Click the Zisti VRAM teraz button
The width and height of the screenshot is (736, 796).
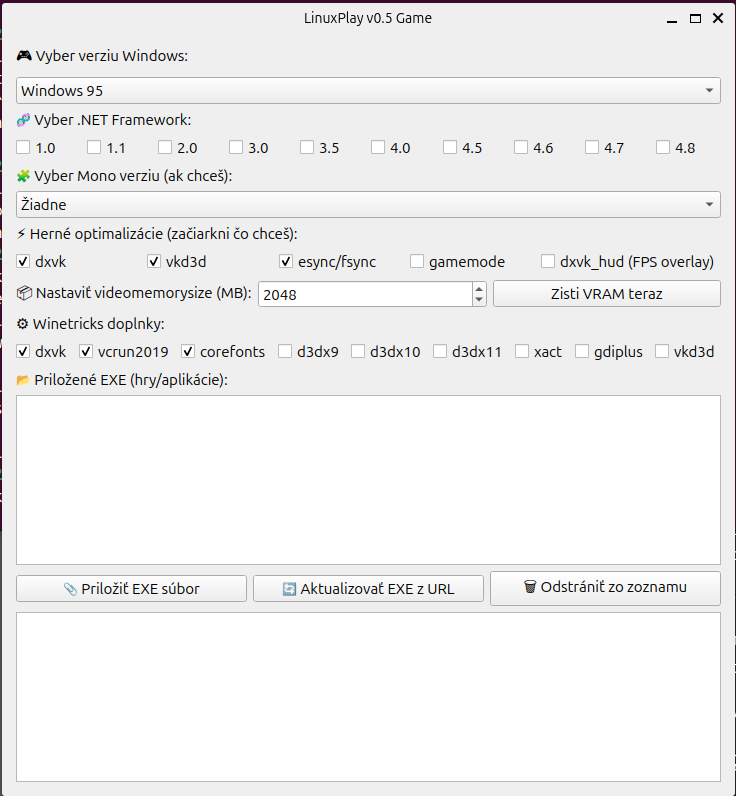pyautogui.click(x=607, y=294)
